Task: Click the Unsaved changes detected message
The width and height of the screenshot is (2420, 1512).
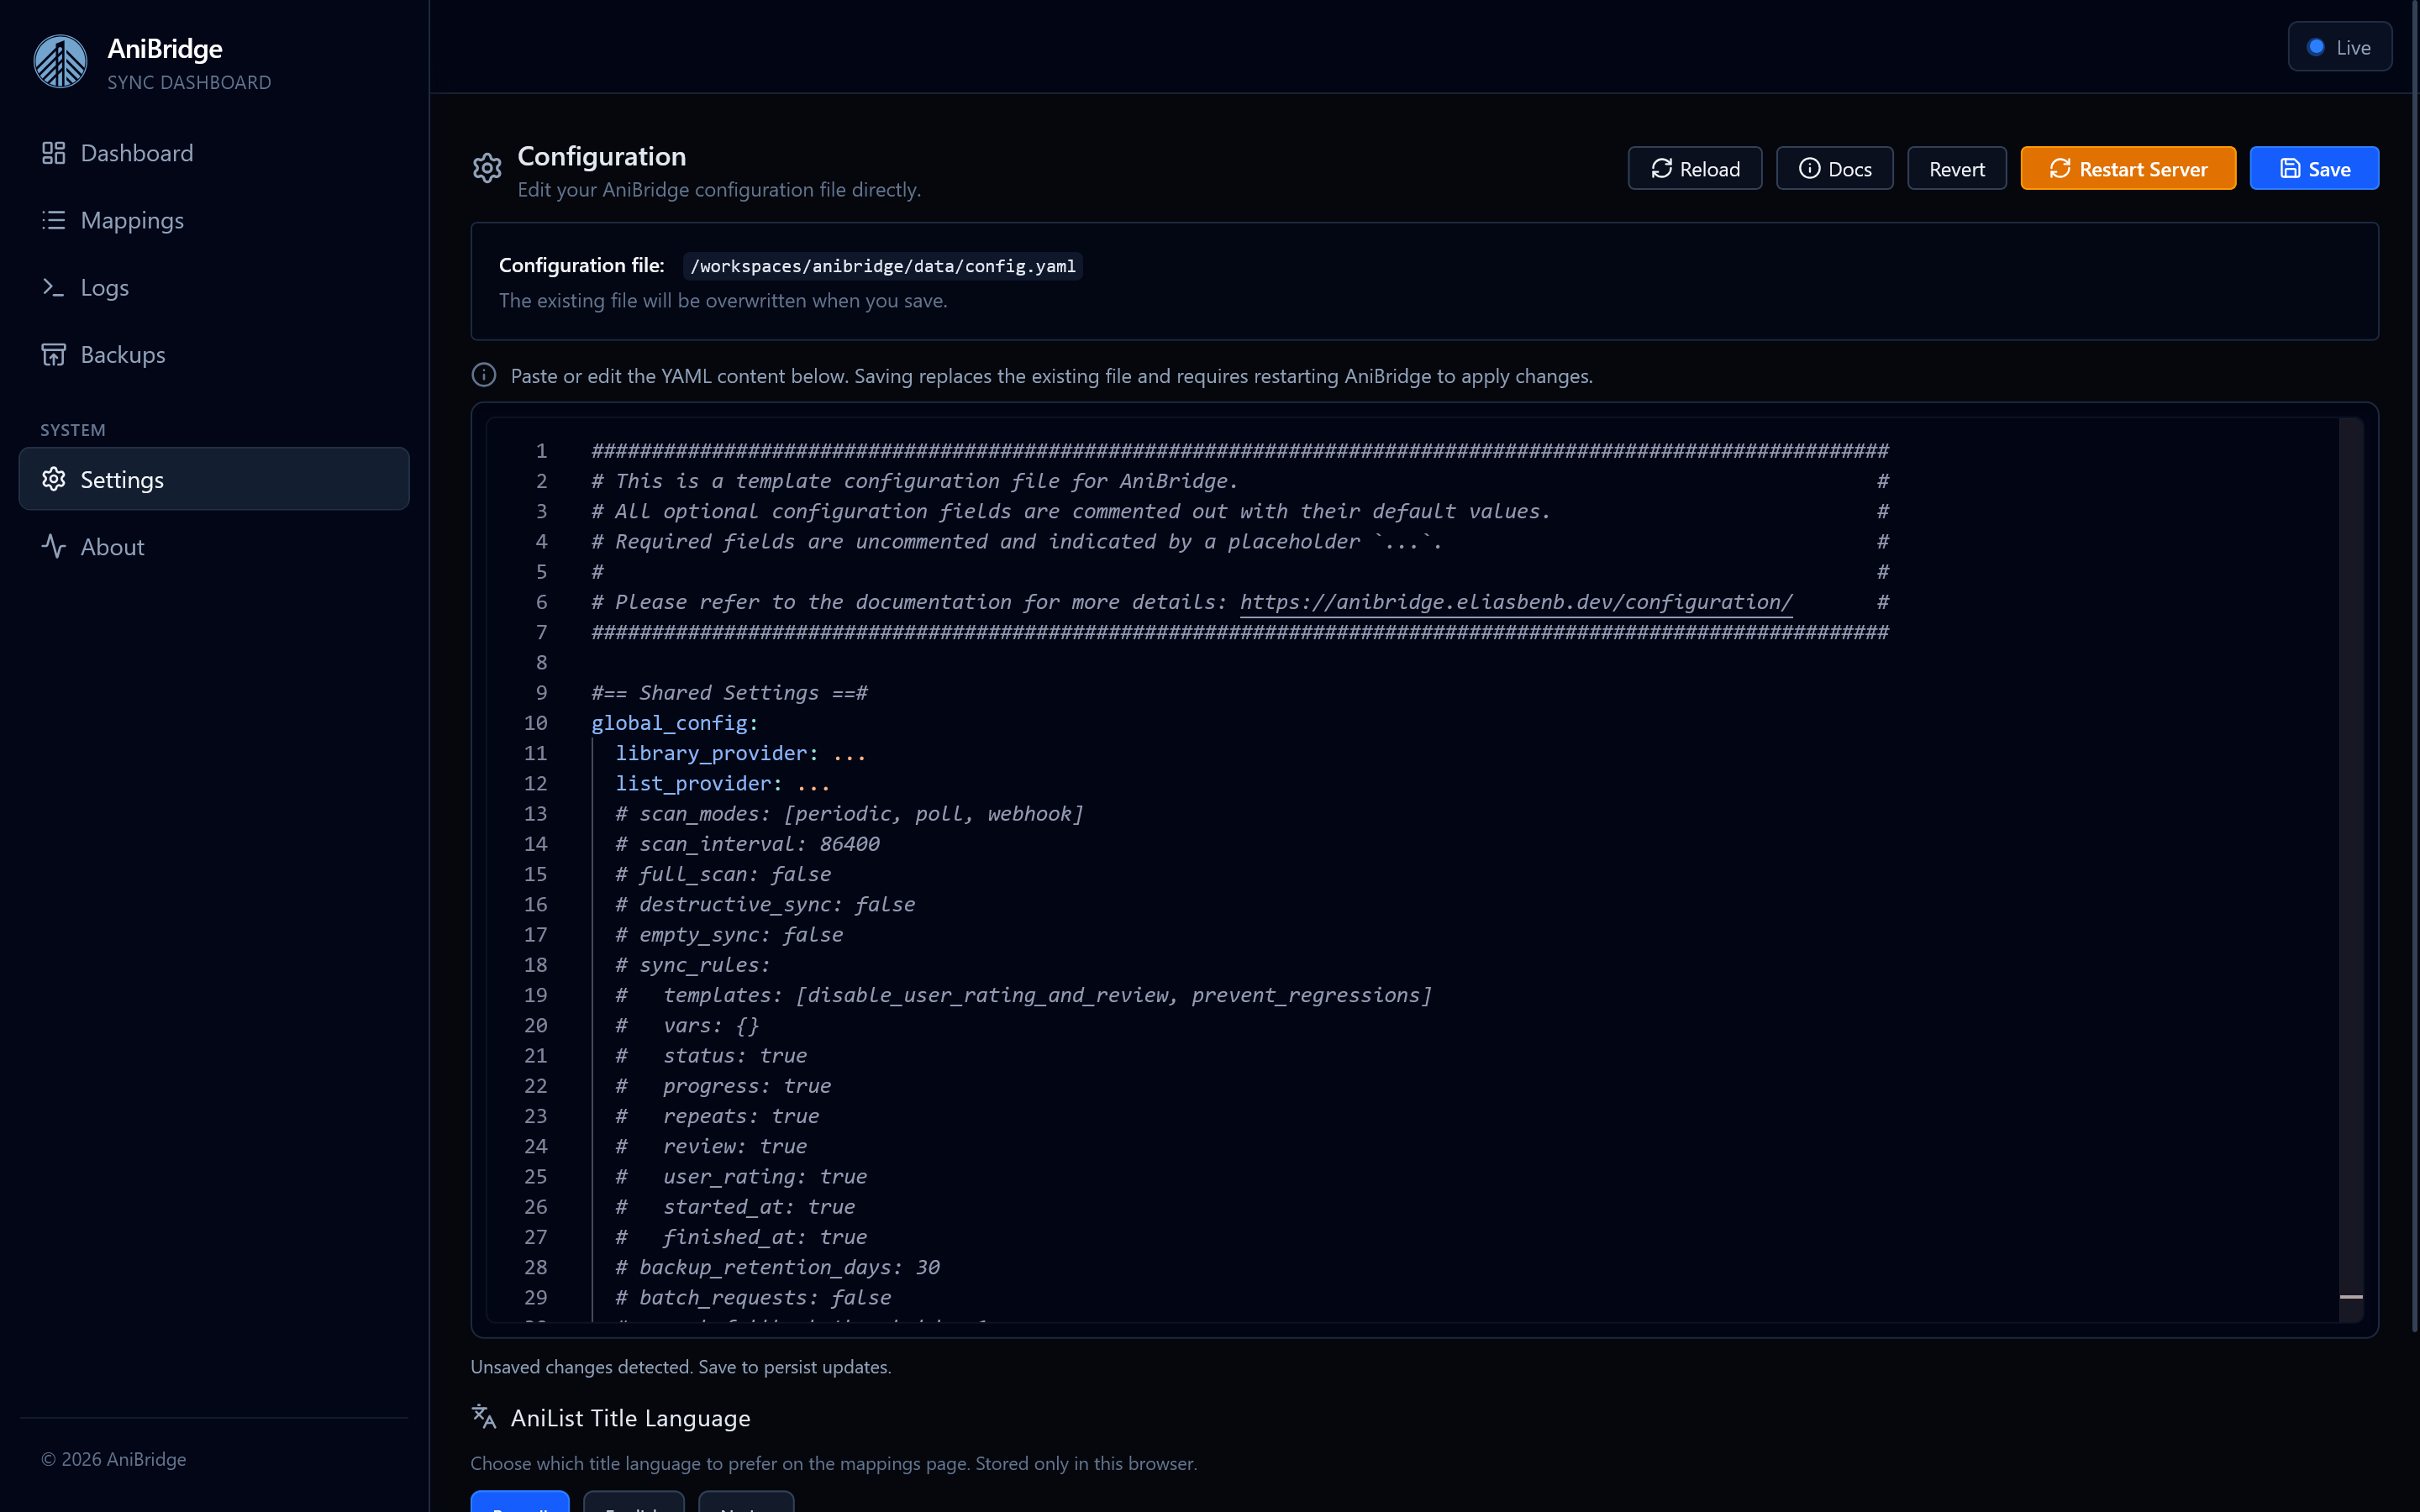Action: [681, 1367]
